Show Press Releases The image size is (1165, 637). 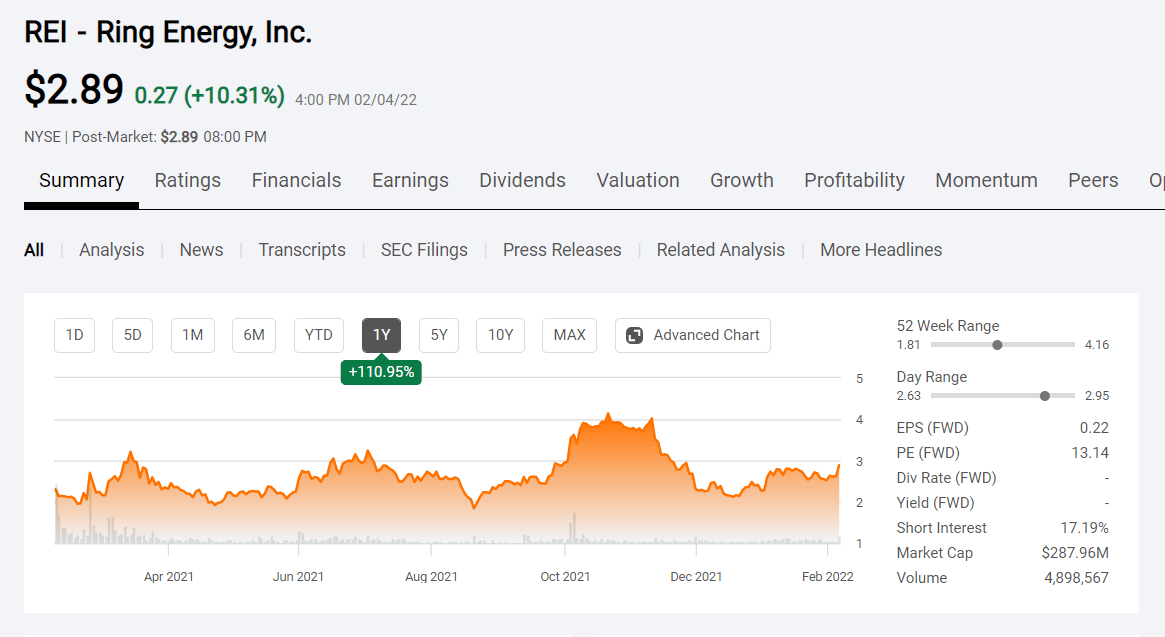click(562, 250)
